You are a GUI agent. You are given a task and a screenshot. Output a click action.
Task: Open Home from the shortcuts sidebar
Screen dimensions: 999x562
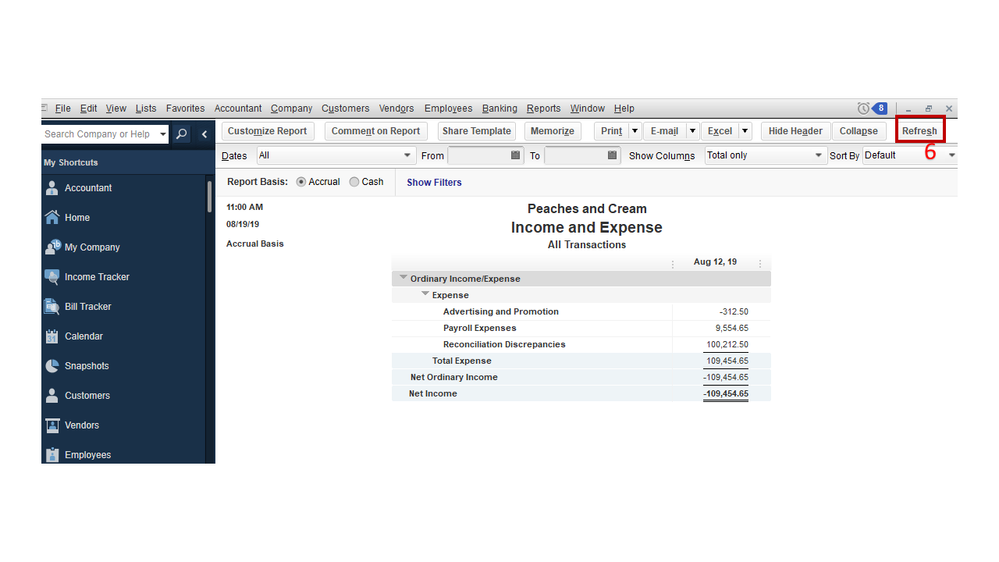tap(77, 218)
